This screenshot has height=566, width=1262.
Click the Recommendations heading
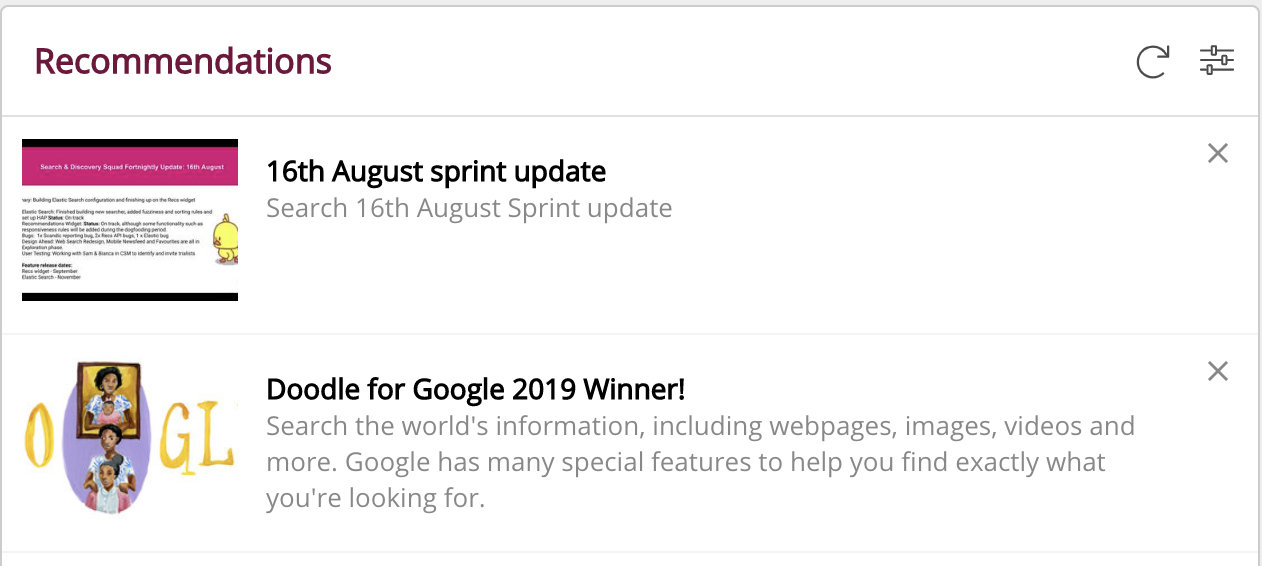[183, 62]
